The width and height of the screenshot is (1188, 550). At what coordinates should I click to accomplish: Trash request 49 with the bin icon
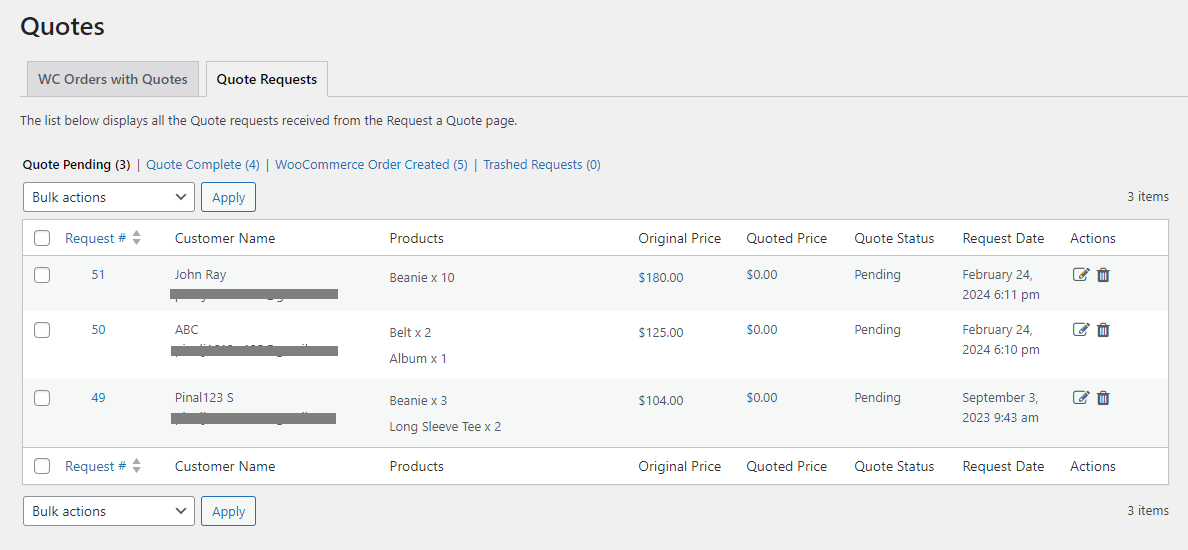coord(1103,398)
